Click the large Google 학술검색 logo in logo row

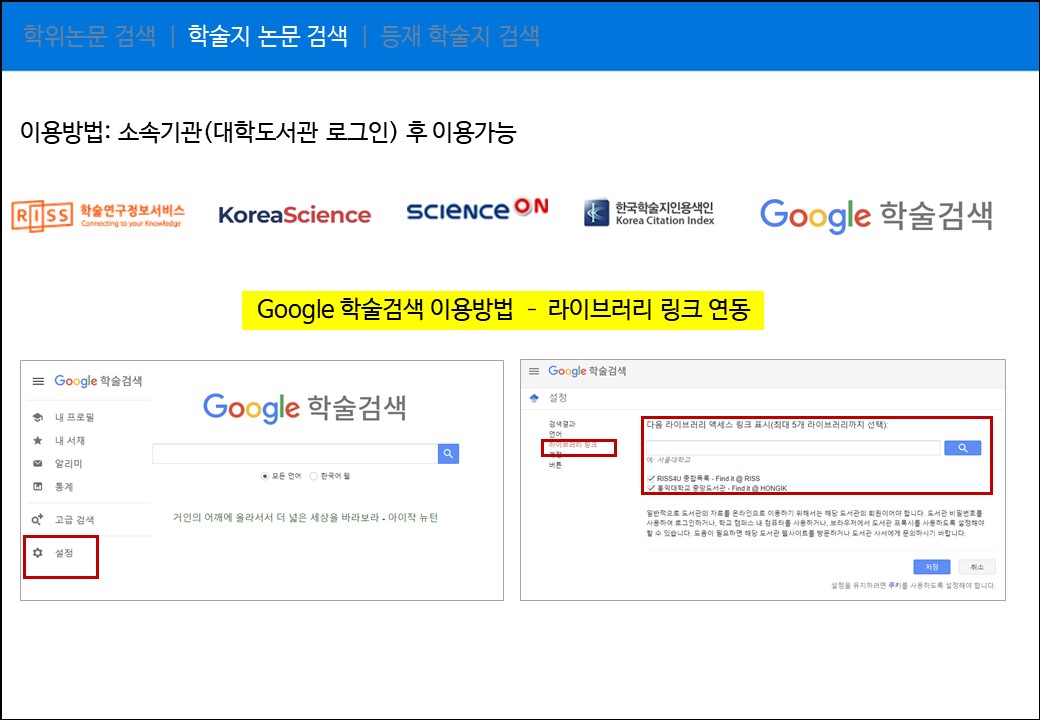[876, 215]
